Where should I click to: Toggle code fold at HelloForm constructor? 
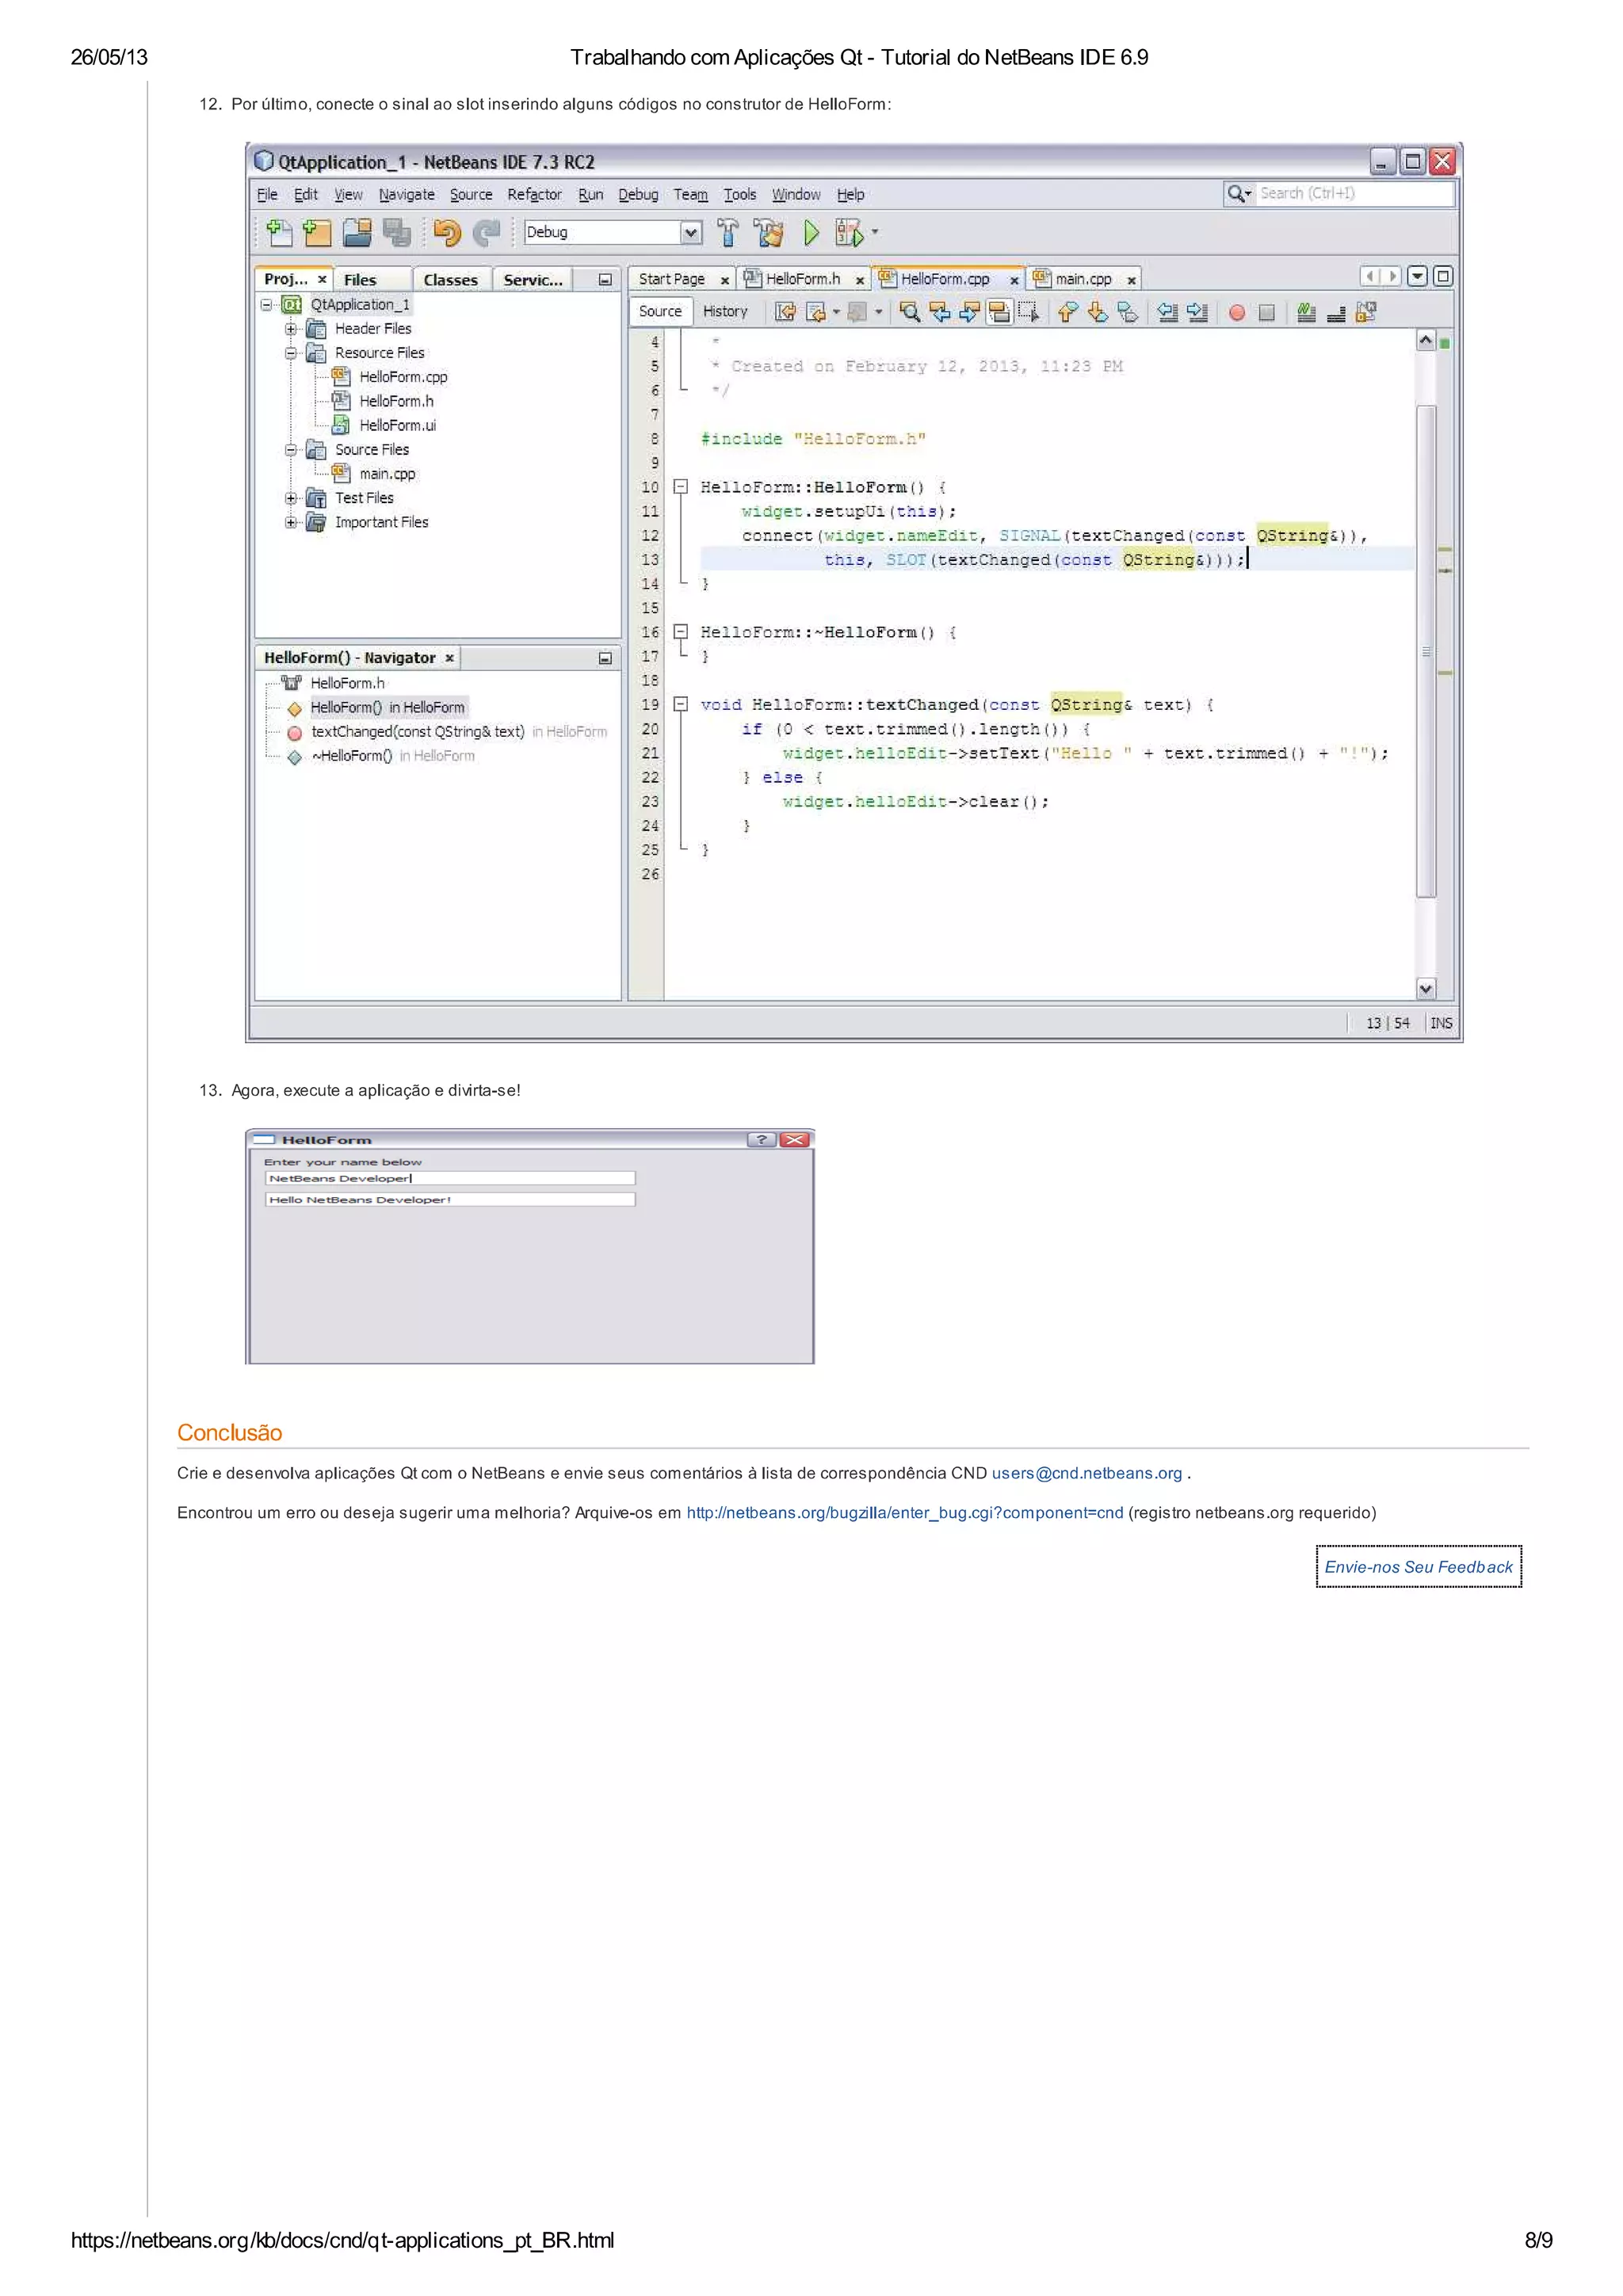point(680,487)
